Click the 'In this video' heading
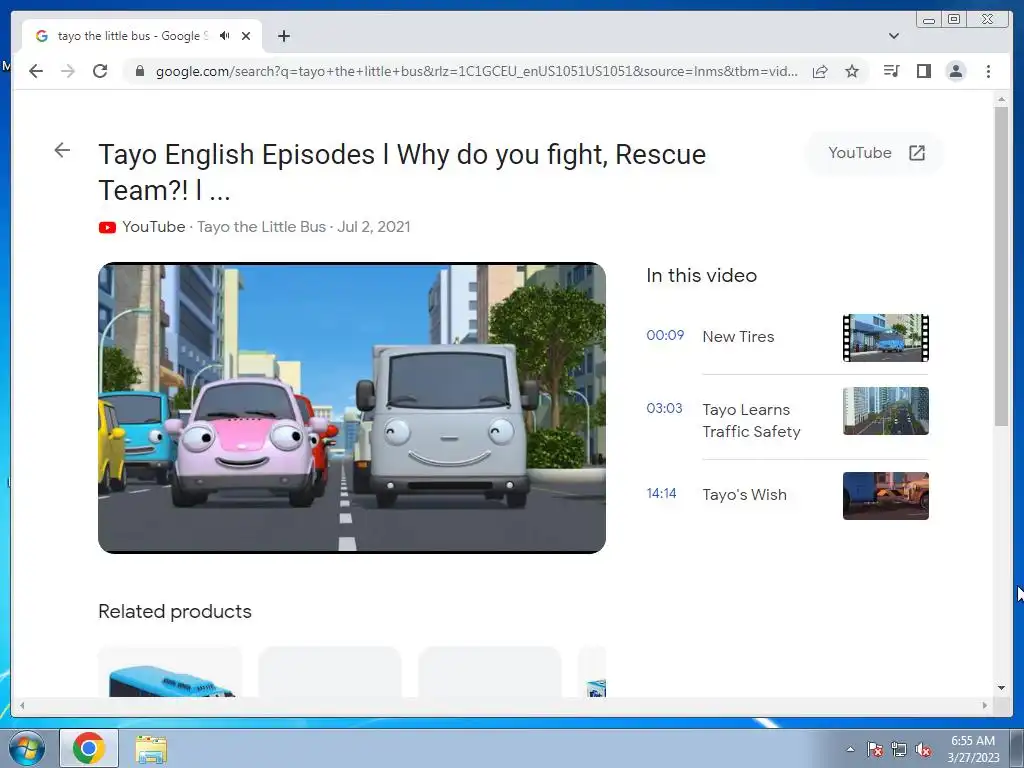 click(x=701, y=276)
